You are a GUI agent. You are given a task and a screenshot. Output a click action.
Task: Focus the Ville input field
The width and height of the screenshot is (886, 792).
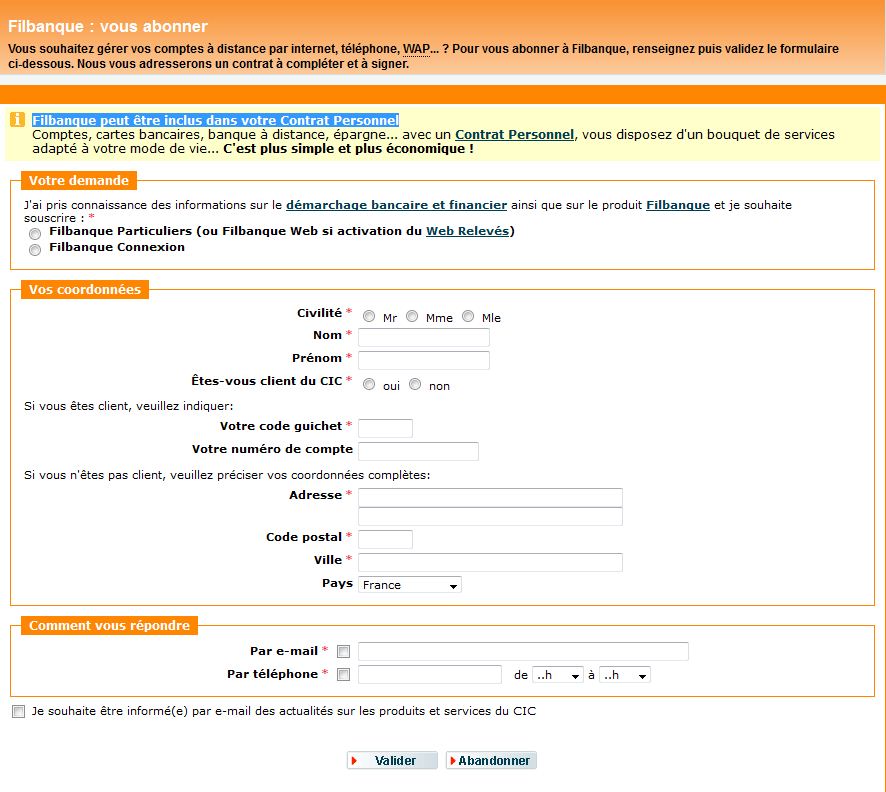click(x=490, y=562)
